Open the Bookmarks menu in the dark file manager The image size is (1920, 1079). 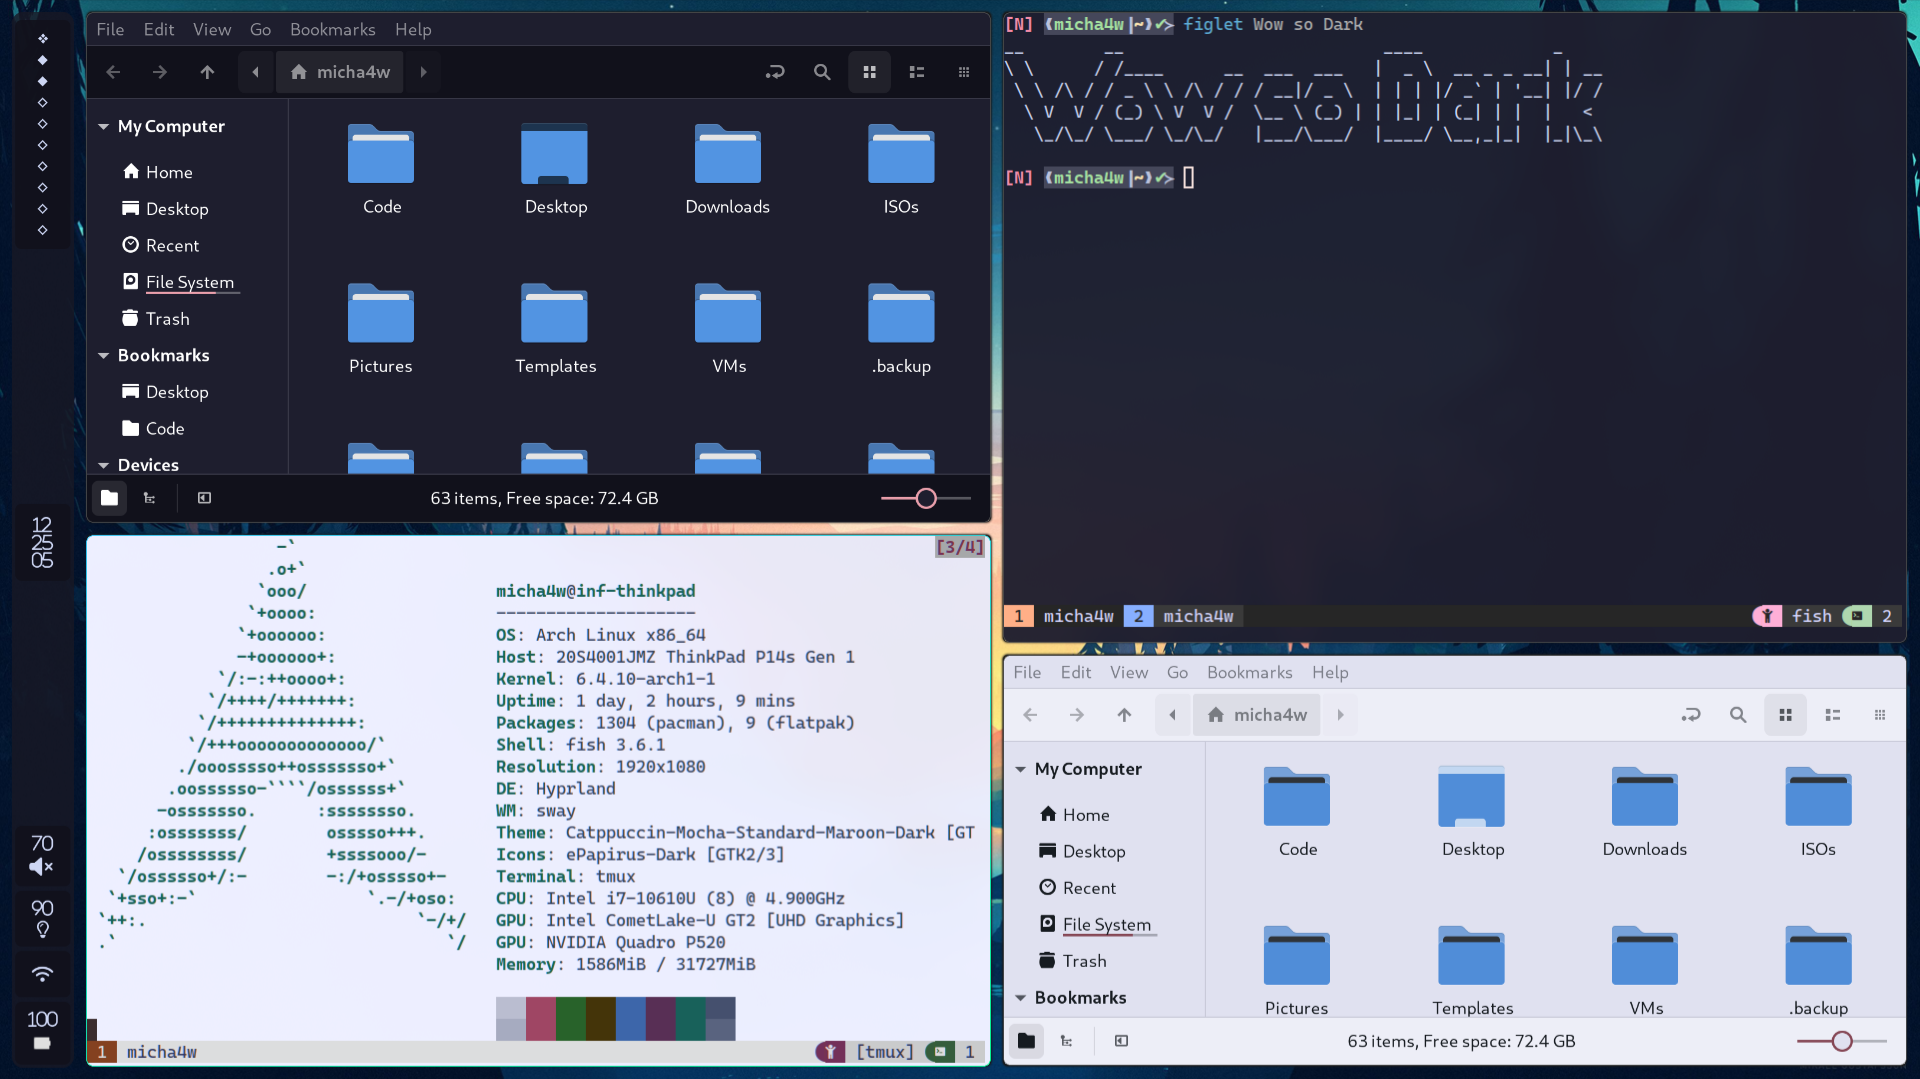click(x=333, y=29)
